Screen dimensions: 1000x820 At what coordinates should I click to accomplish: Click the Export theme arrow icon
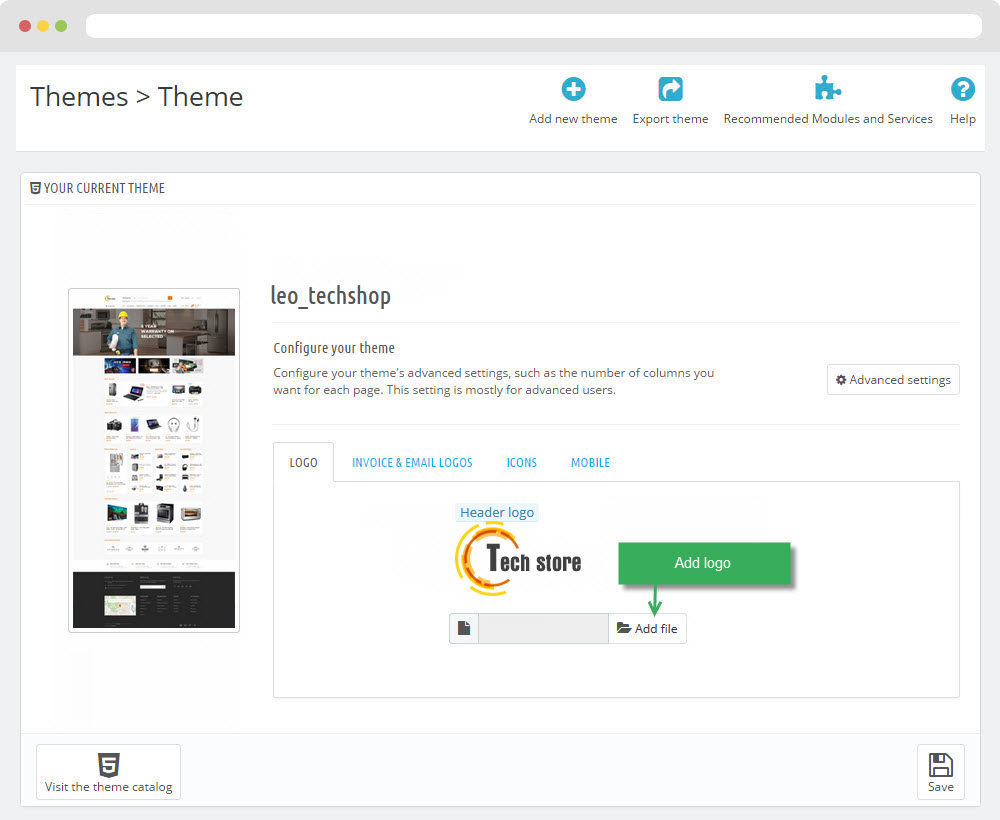coord(670,89)
